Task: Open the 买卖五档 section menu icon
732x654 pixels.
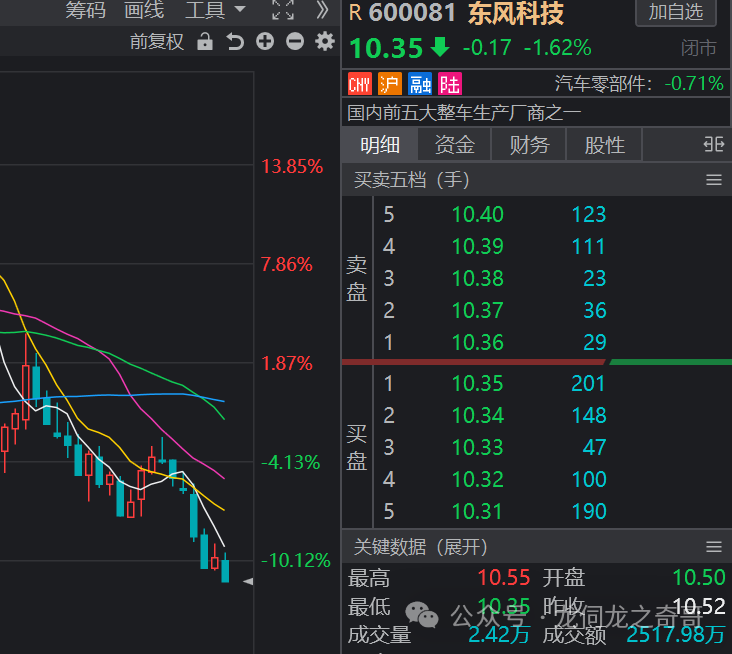Action: point(714,180)
